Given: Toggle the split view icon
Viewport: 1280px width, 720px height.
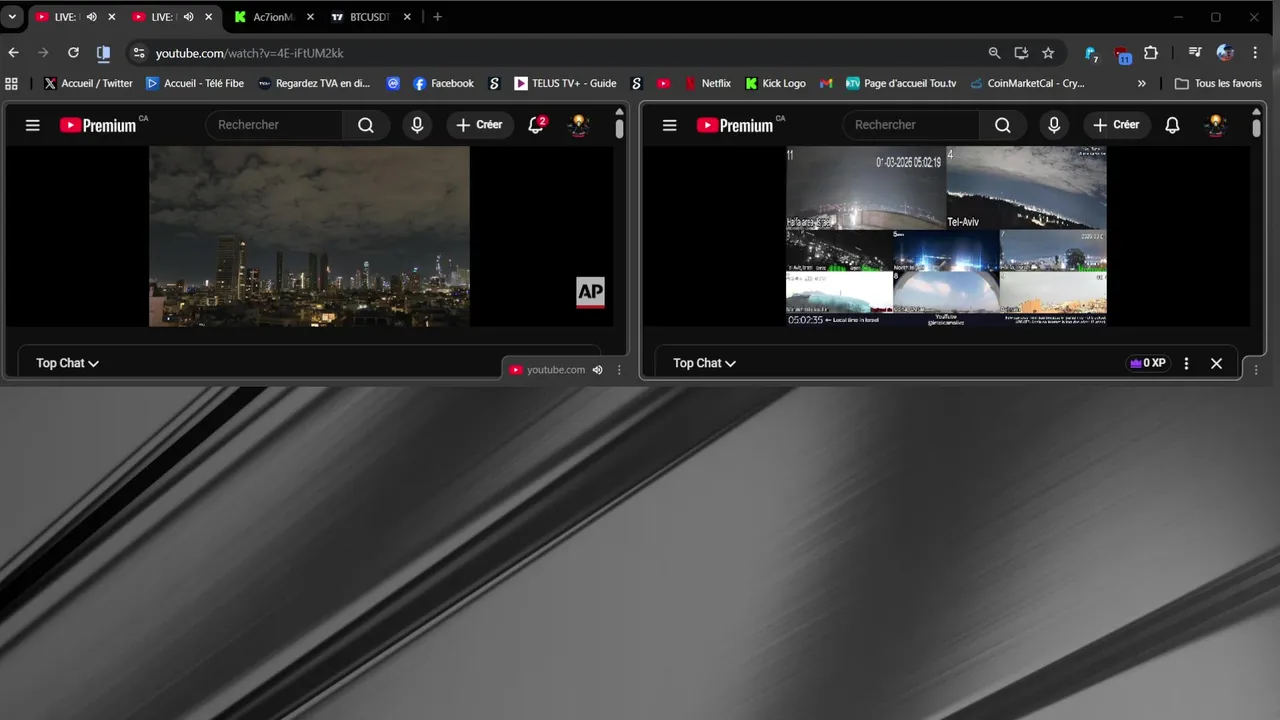Looking at the screenshot, I should pos(103,53).
